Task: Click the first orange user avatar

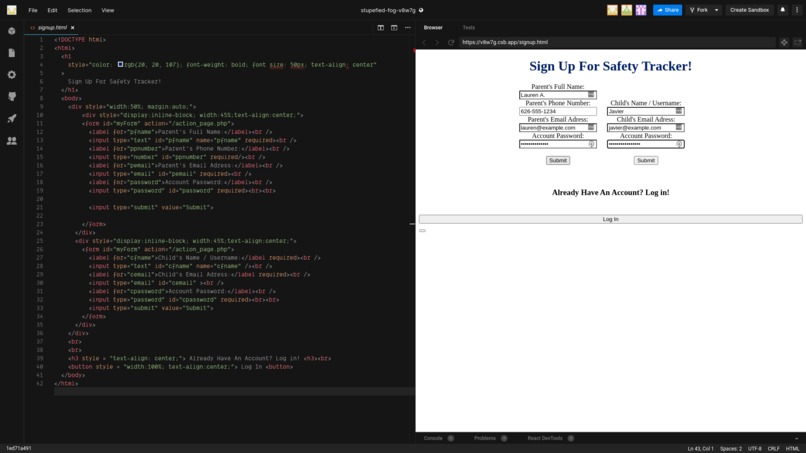Action: pos(612,10)
